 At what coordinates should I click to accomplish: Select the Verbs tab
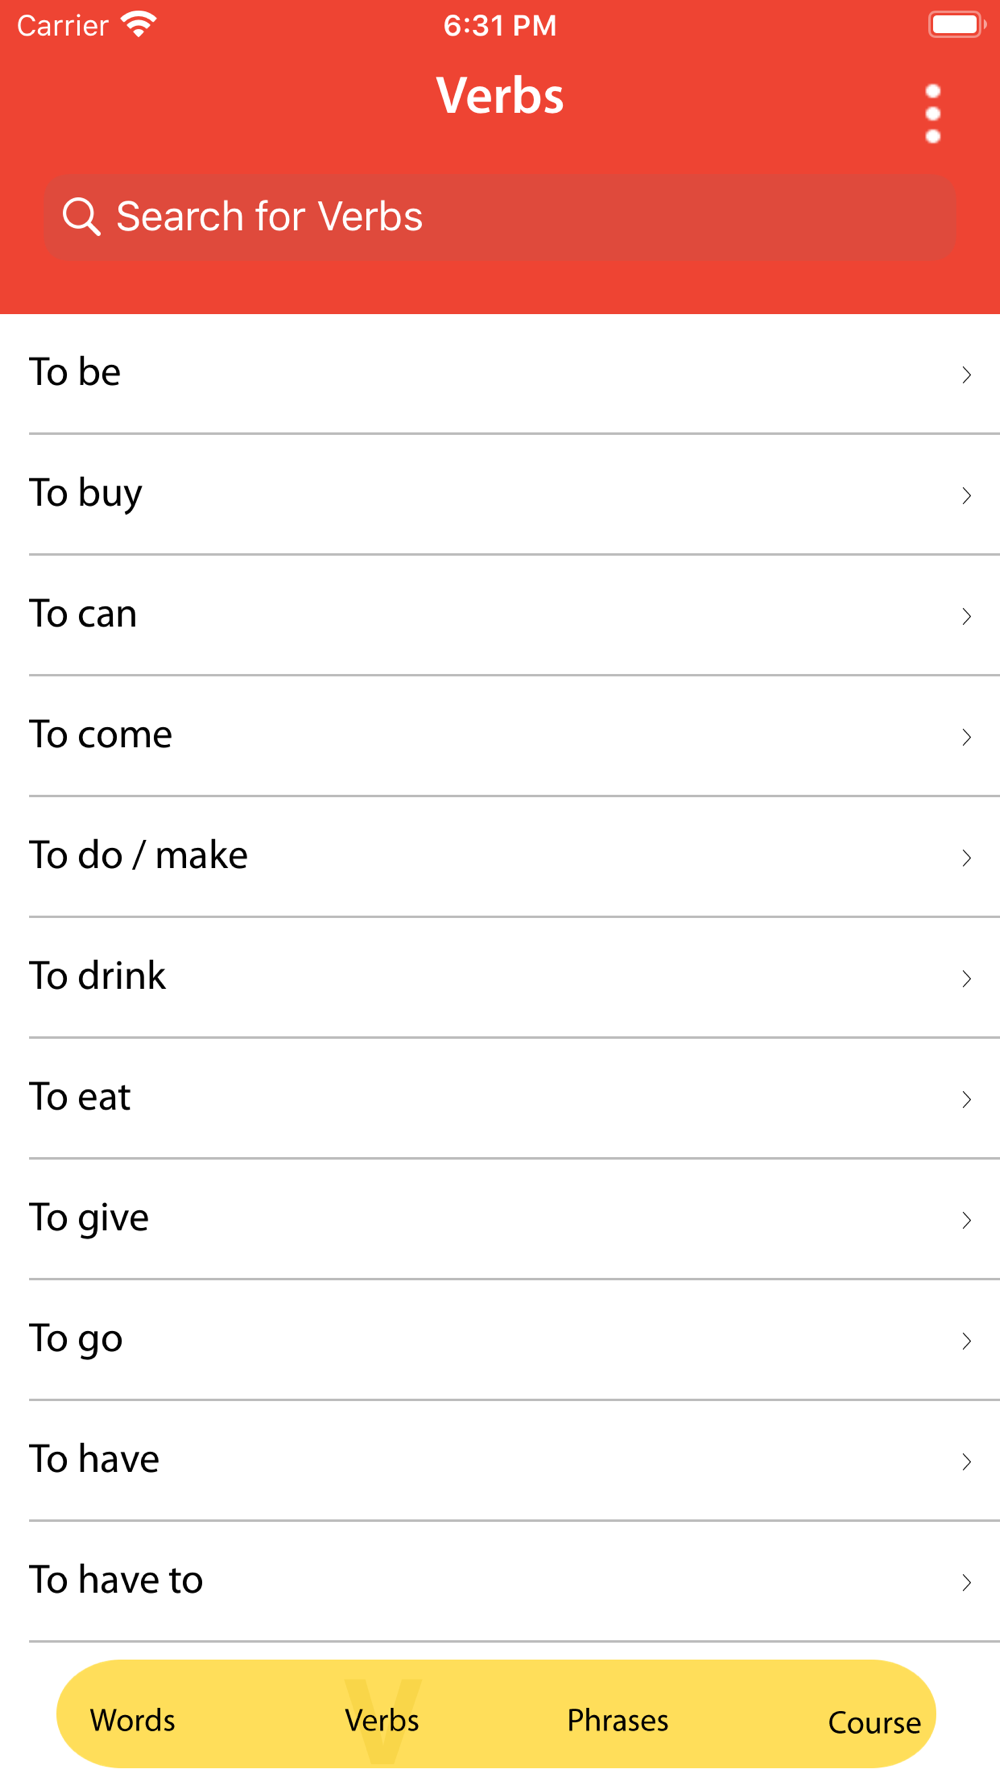click(x=382, y=1720)
